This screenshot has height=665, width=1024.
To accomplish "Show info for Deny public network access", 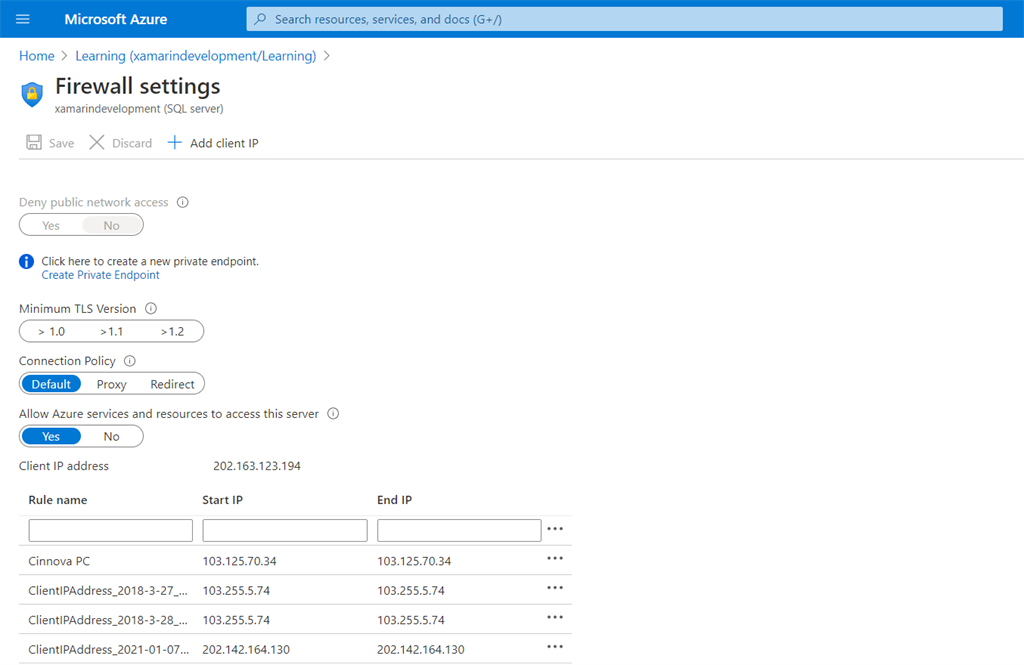I will point(183,203).
